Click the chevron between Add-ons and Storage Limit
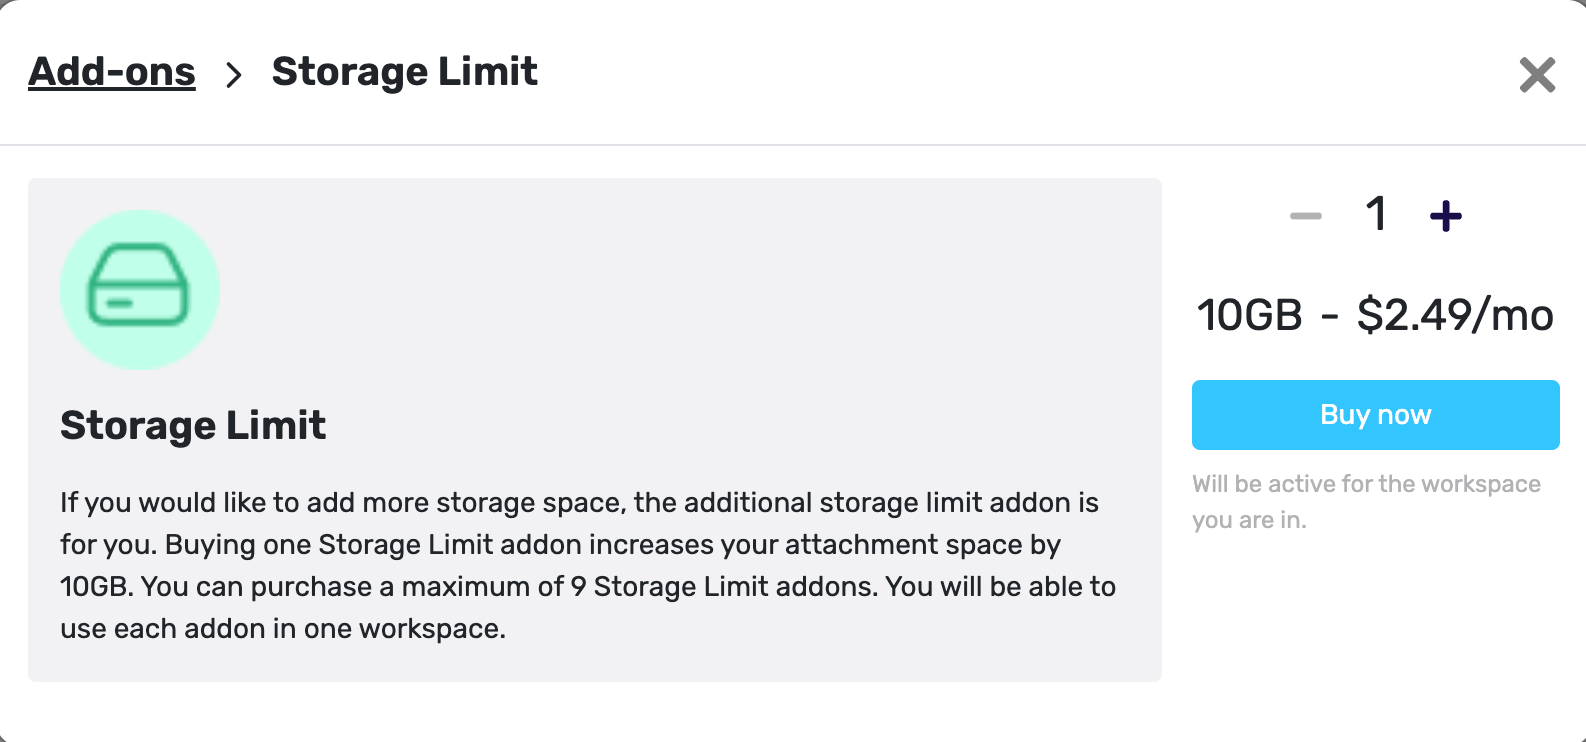The image size is (1586, 742). 237,74
